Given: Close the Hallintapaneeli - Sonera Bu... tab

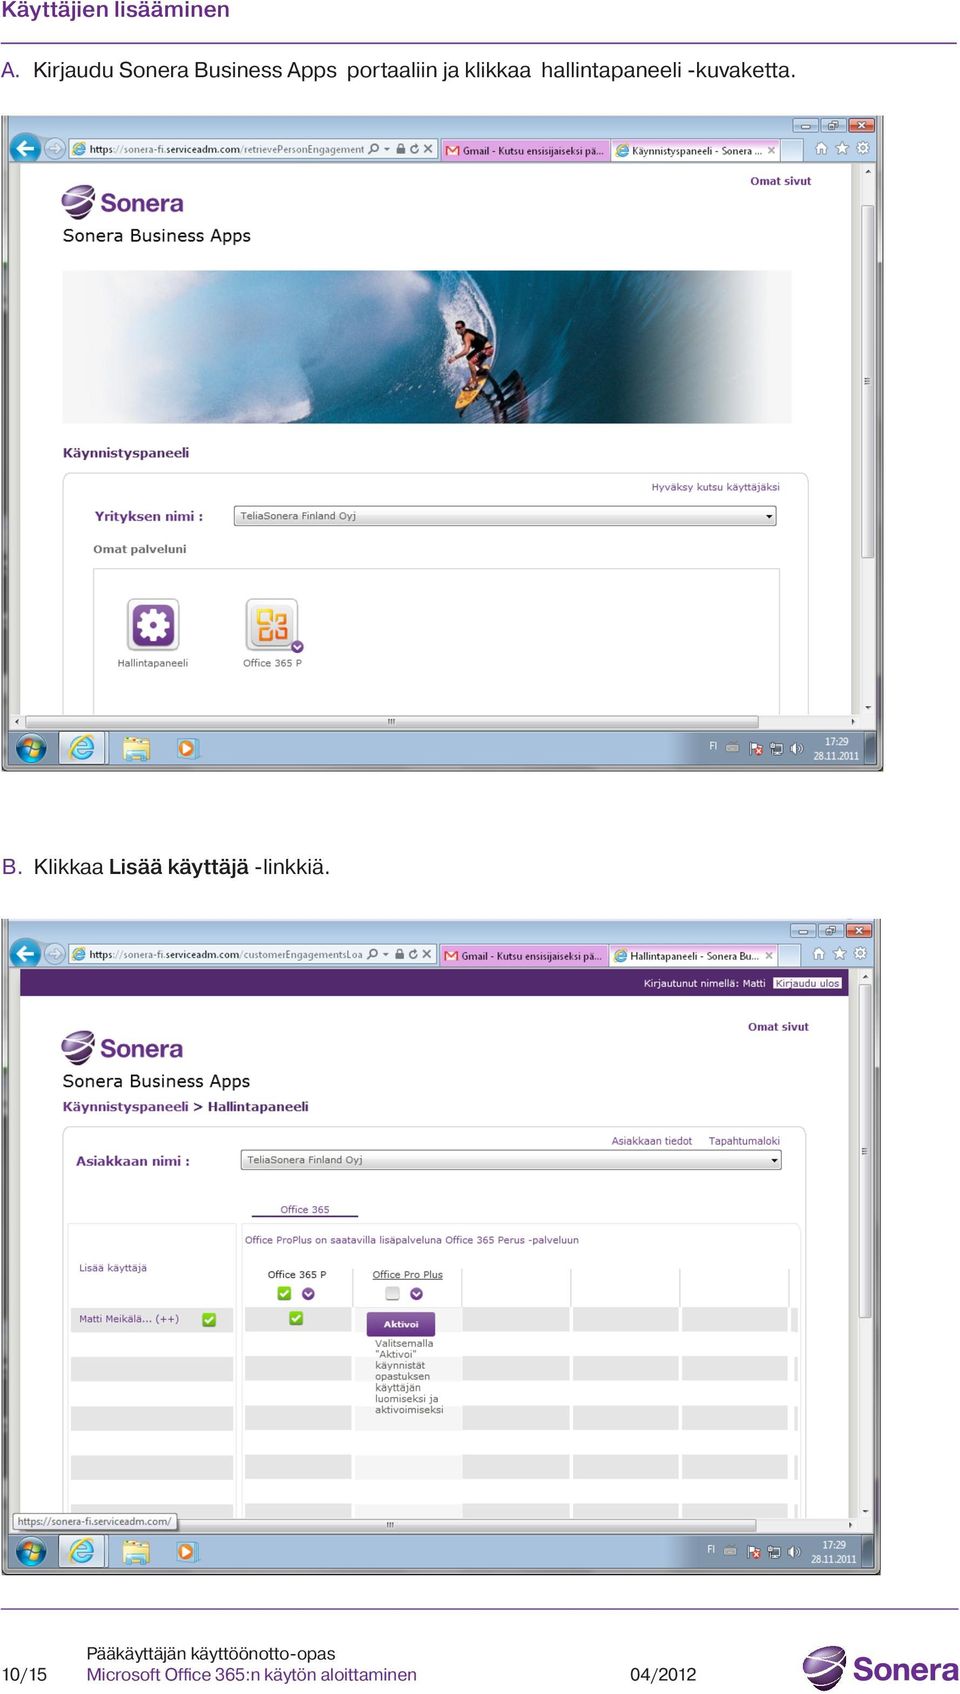Looking at the screenshot, I should click(769, 956).
